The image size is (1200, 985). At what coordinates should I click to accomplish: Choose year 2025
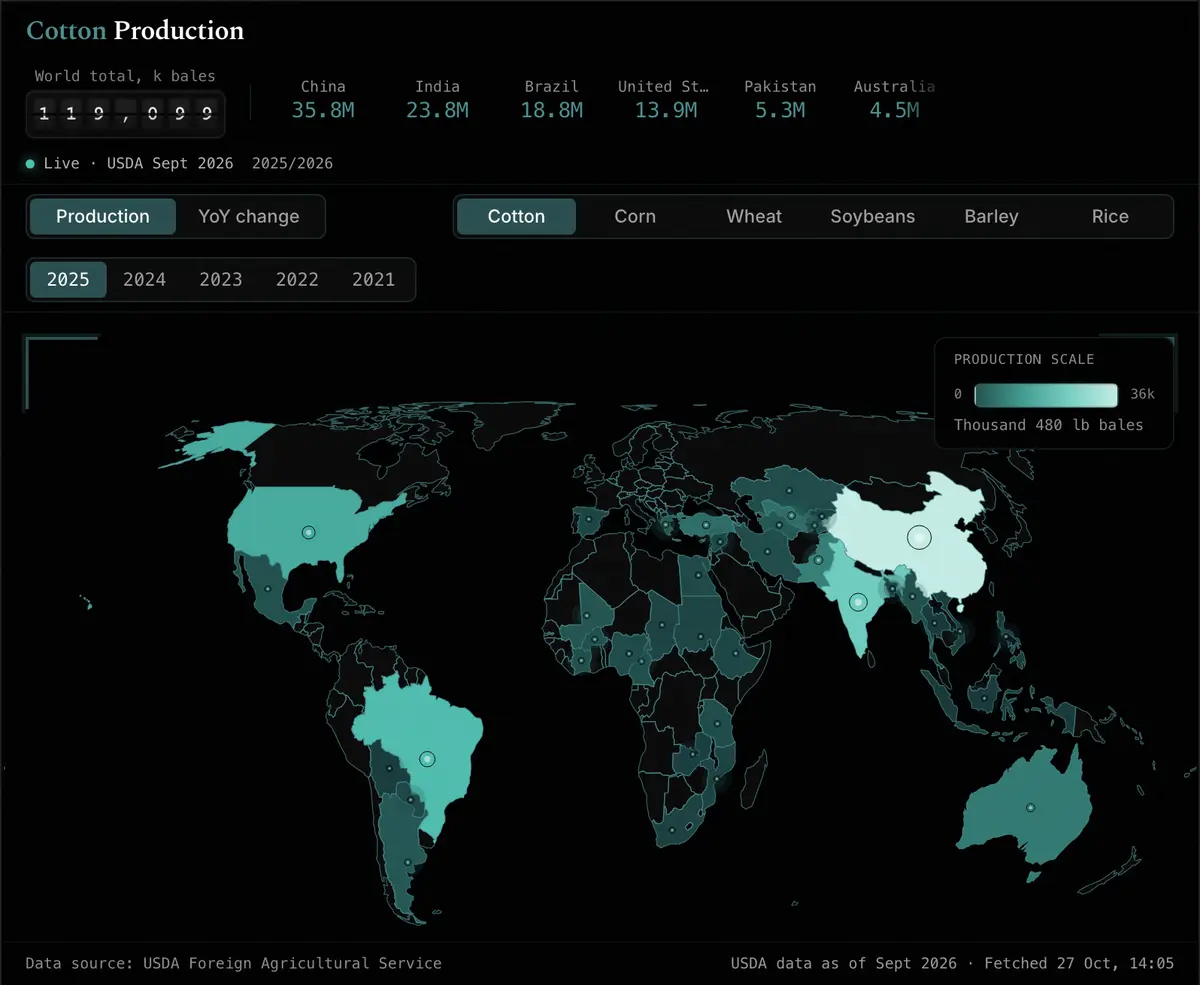click(x=68, y=279)
